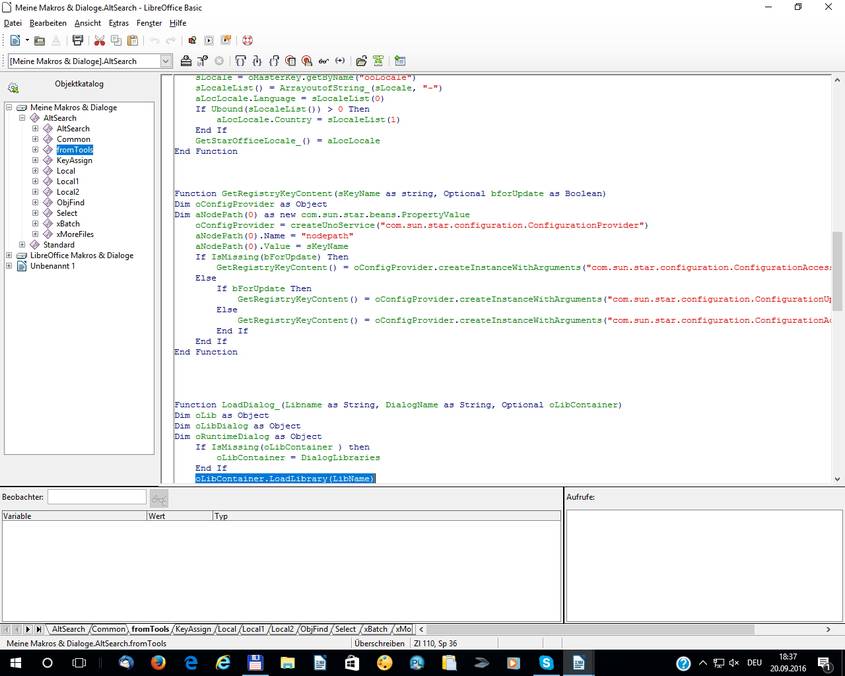
Task: Open the Fenster menu
Action: [x=149, y=23]
